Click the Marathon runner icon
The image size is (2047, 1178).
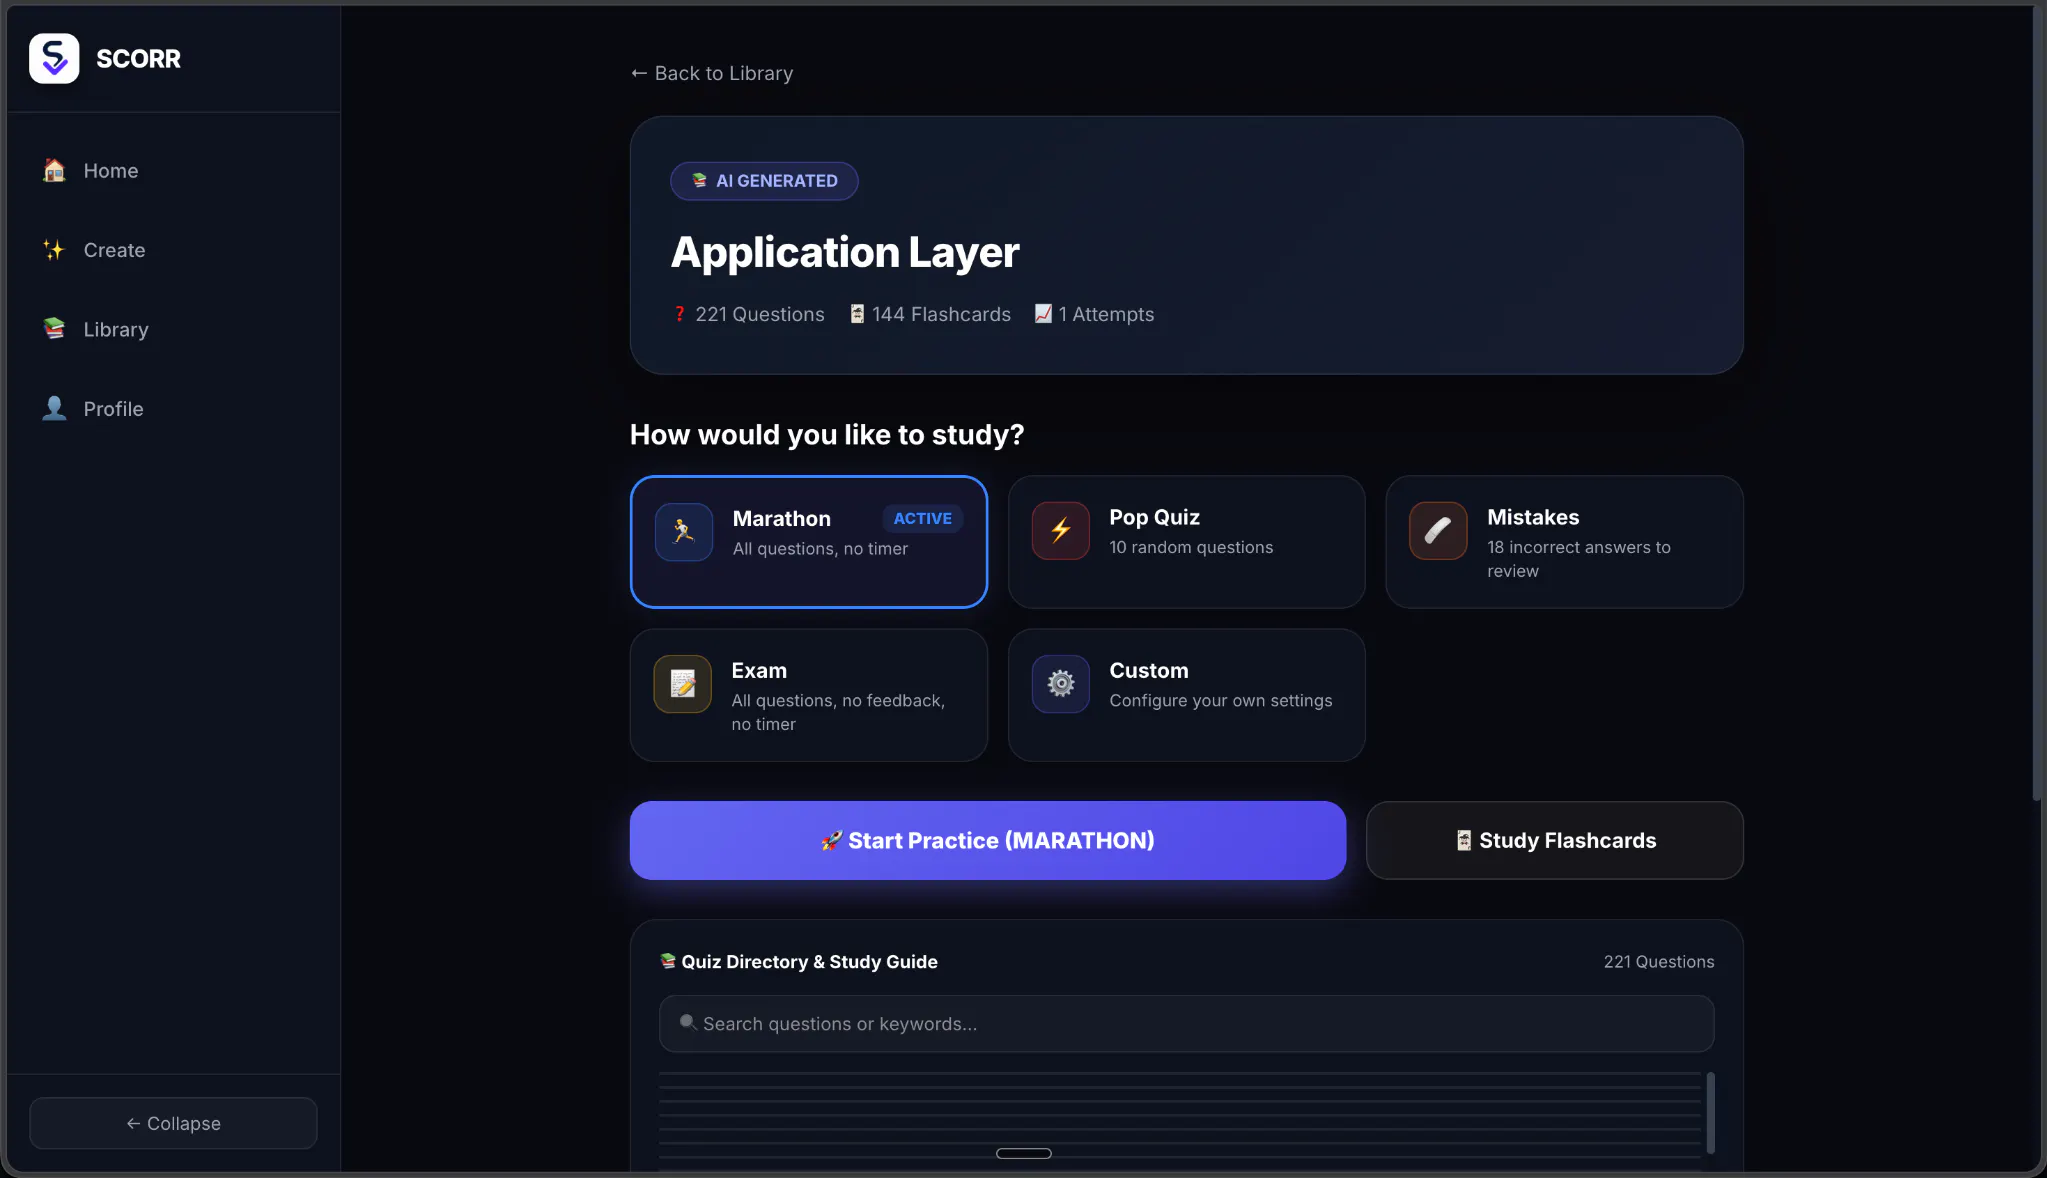tap(684, 531)
